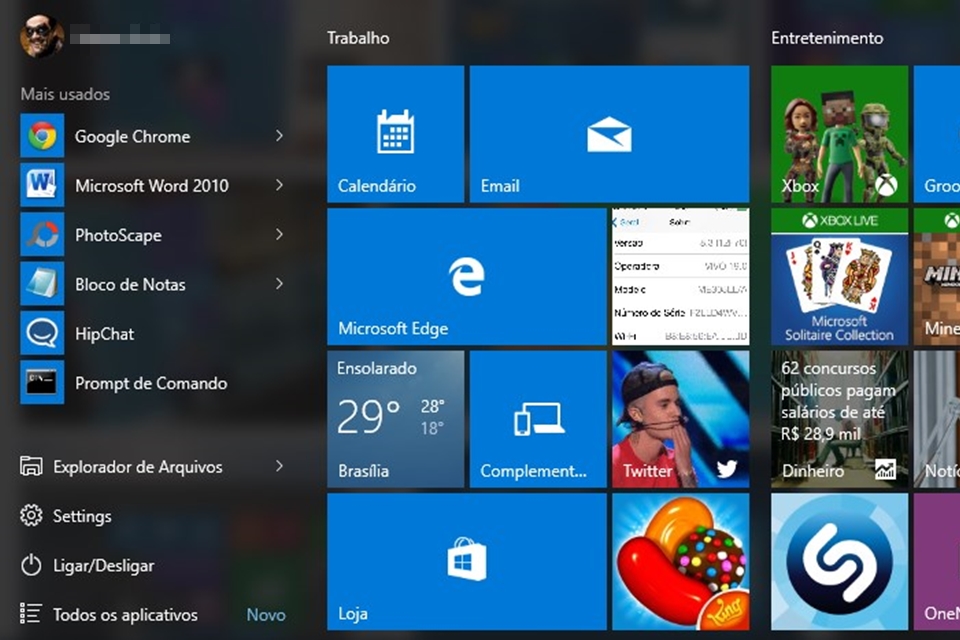960x640 pixels.
Task: Click Todos os aplicativos label
Action: point(126,615)
